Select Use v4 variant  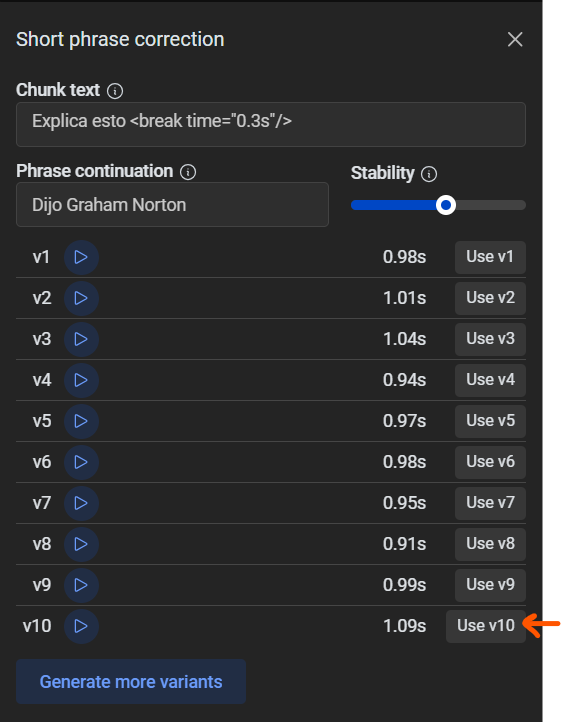[490, 380]
